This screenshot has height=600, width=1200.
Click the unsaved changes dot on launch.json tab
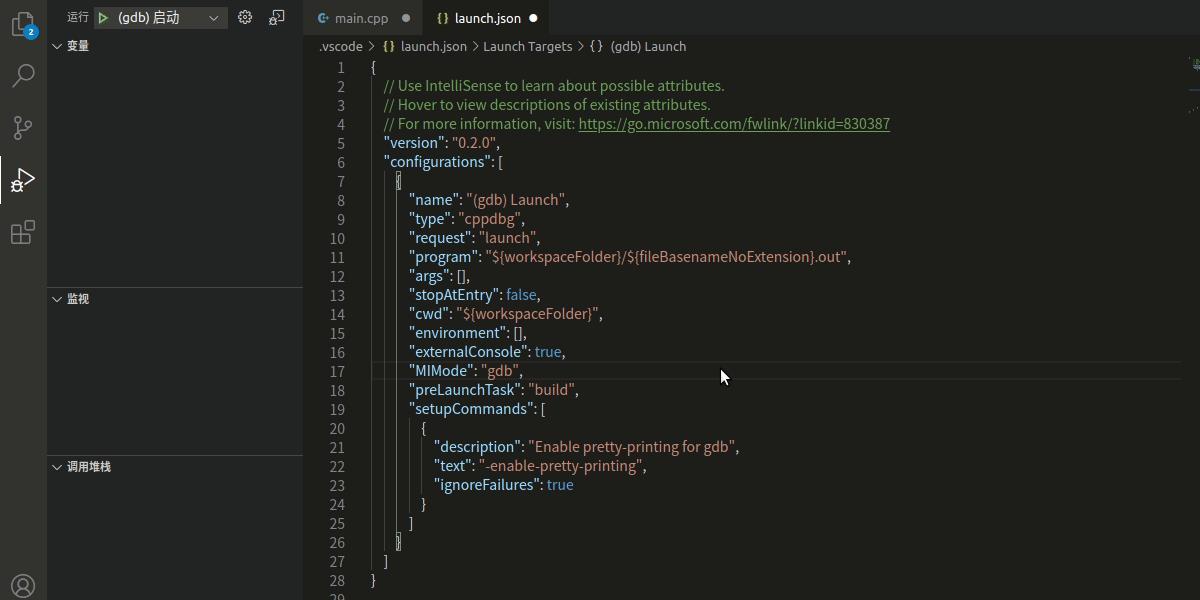pyautogui.click(x=532, y=17)
